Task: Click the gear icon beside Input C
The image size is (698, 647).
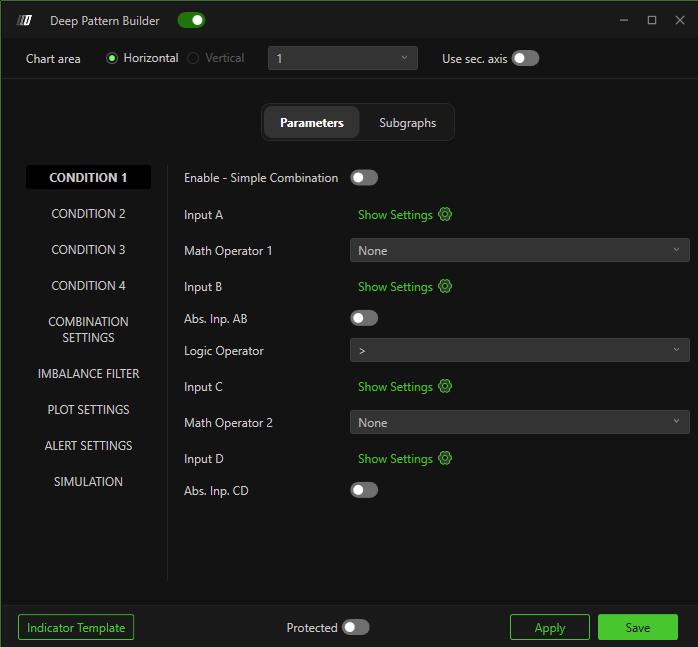Action: (445, 387)
